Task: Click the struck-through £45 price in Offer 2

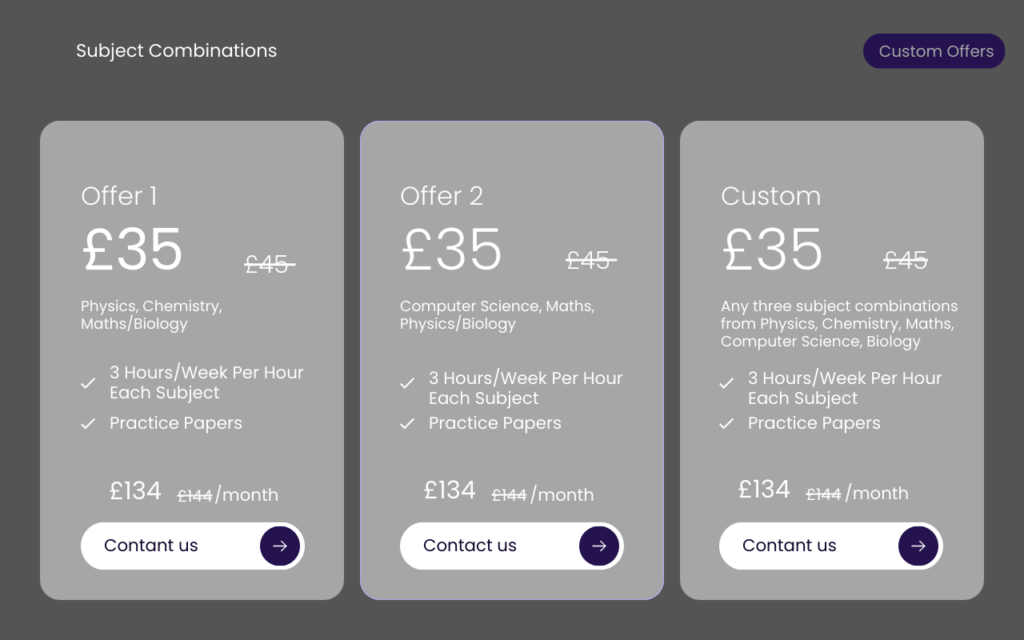Action: point(591,260)
